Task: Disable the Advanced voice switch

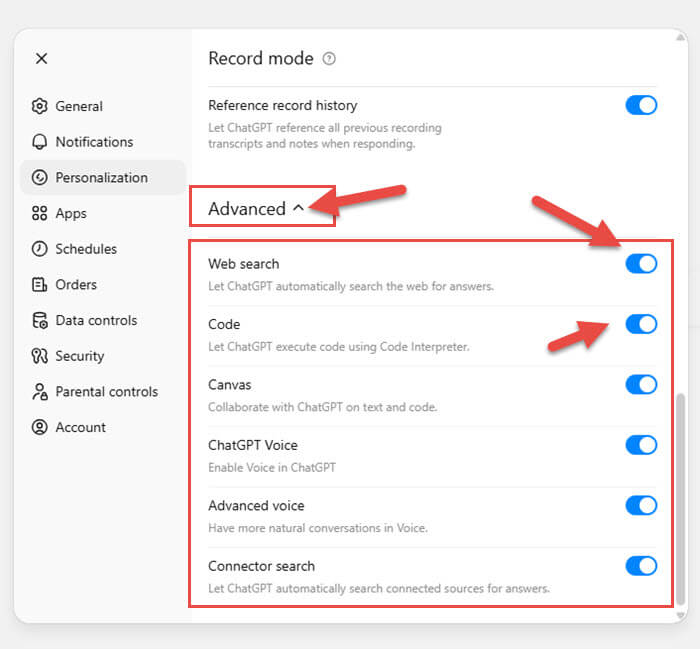Action: [x=641, y=506]
